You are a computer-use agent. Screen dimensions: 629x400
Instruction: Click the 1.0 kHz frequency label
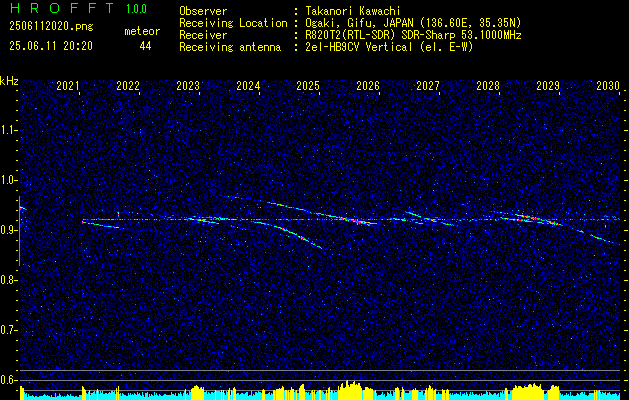click(7, 180)
